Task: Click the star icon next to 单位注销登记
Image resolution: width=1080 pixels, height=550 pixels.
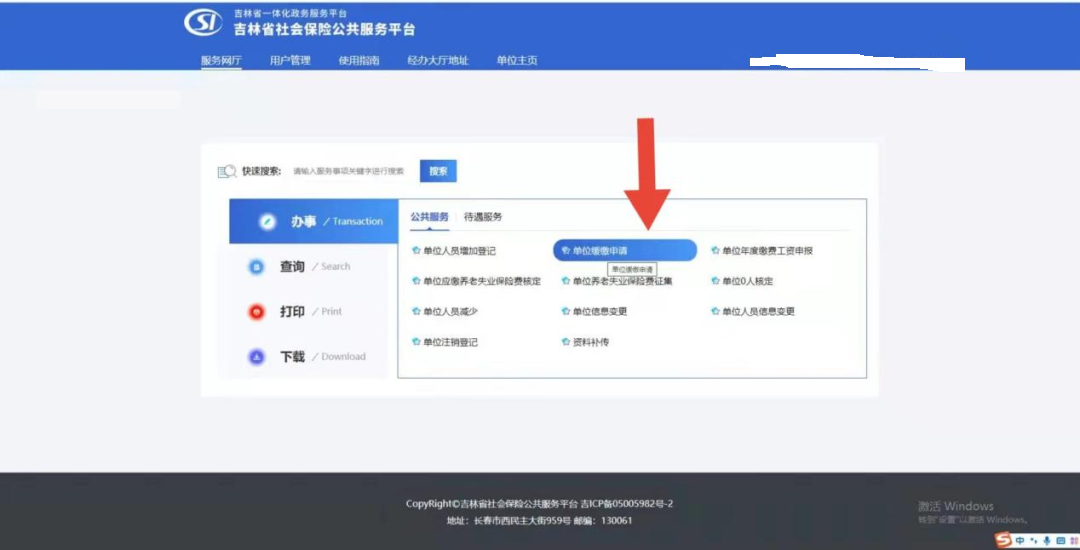Action: coord(416,342)
